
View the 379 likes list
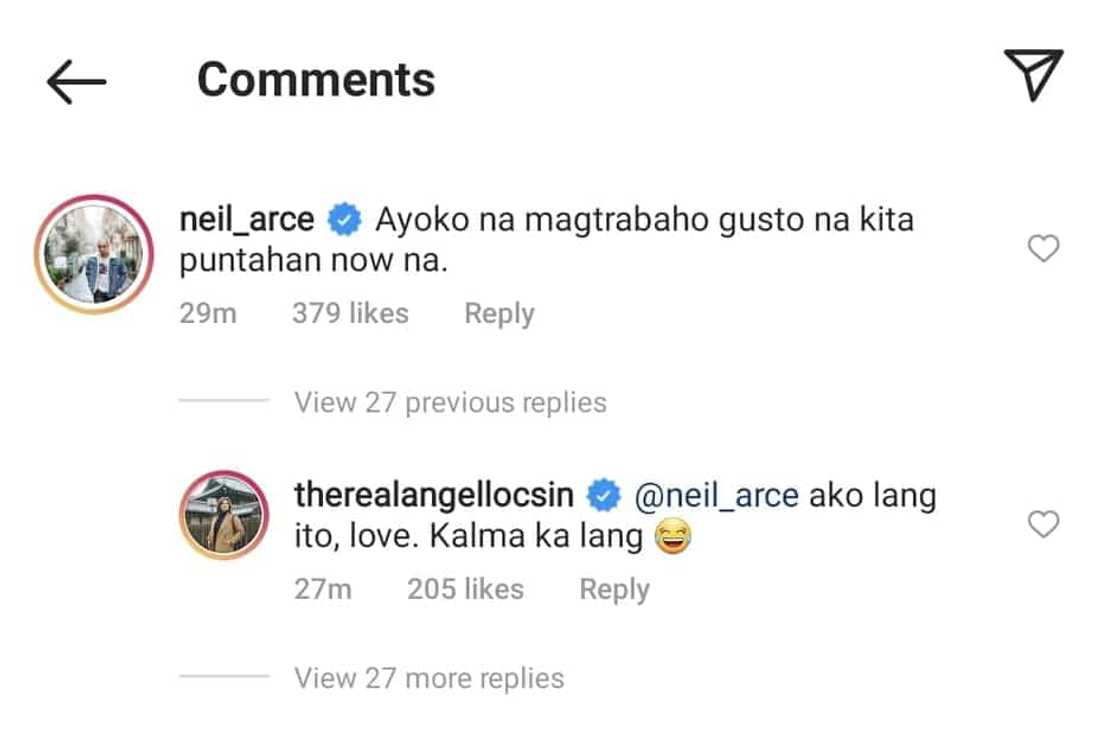point(350,314)
